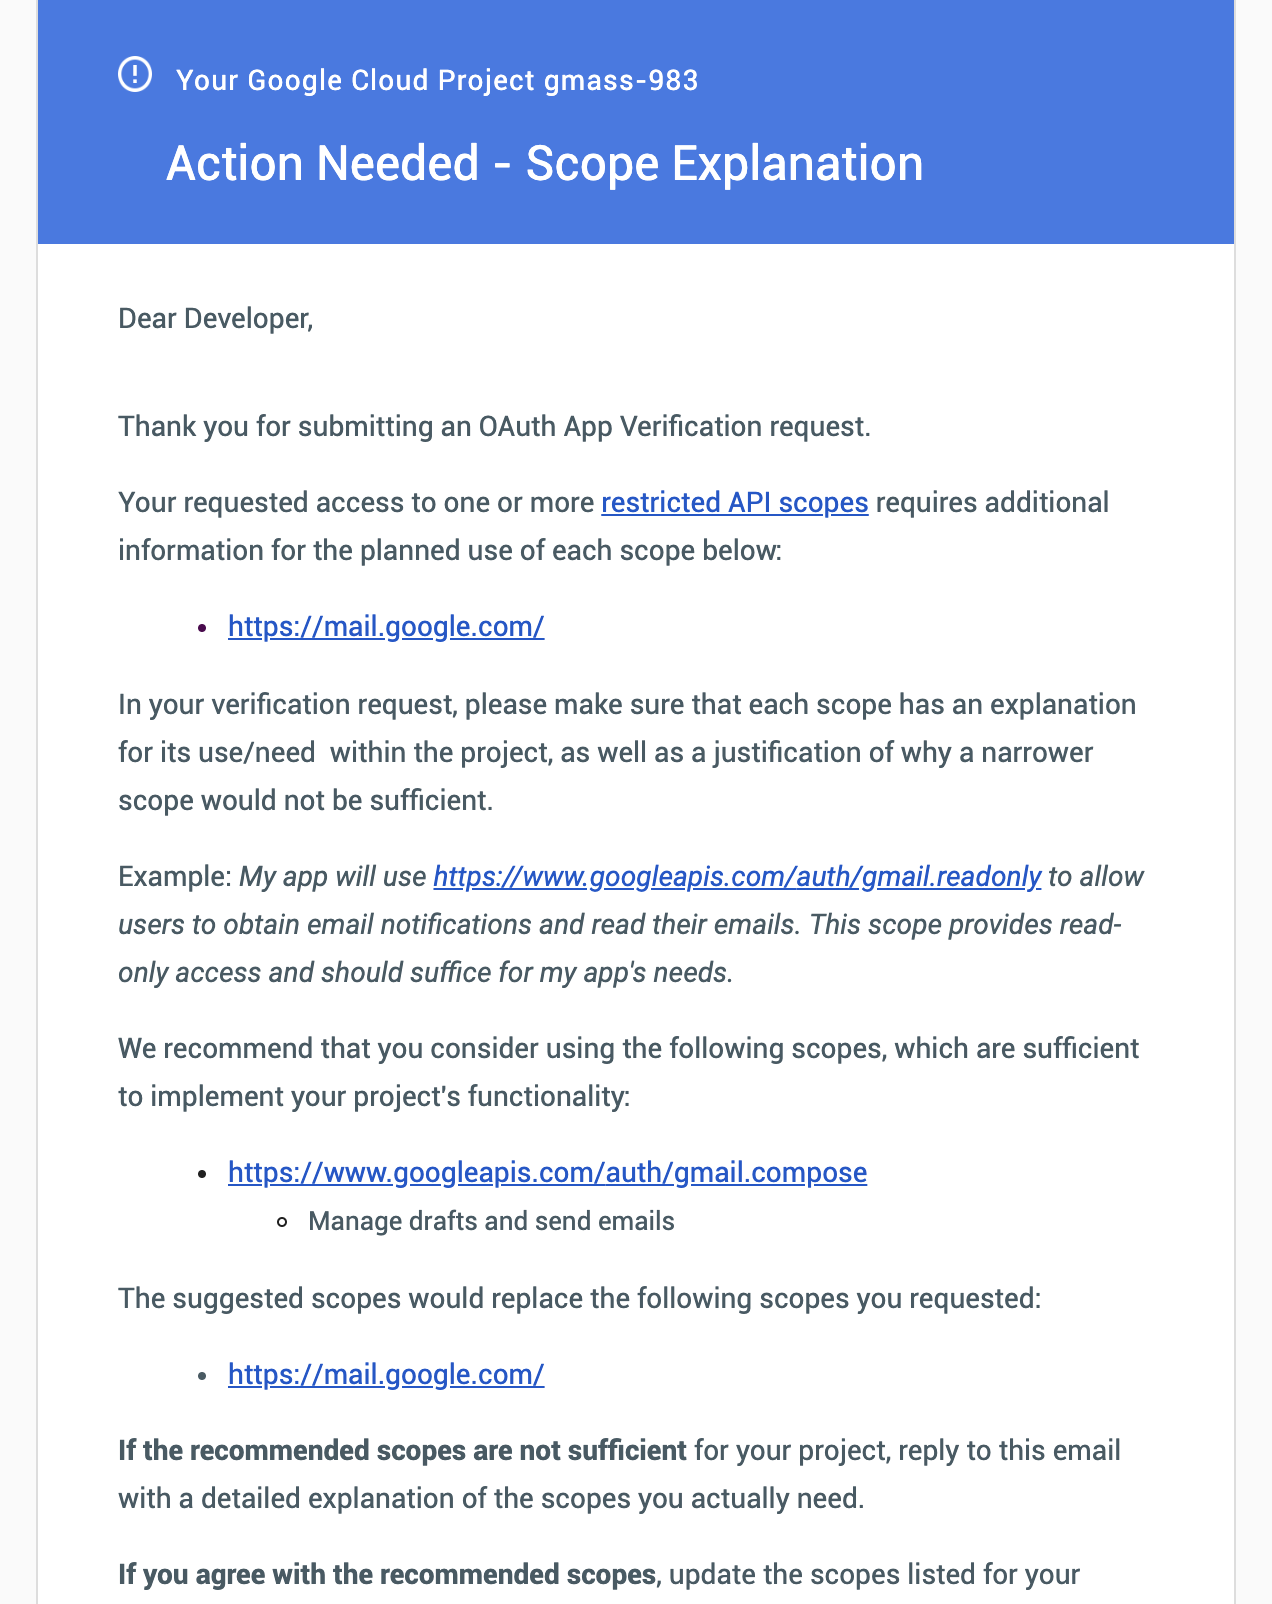Click the Manage drafts and send emails text
Screen dimensions: 1272x1604
[x=491, y=1221]
